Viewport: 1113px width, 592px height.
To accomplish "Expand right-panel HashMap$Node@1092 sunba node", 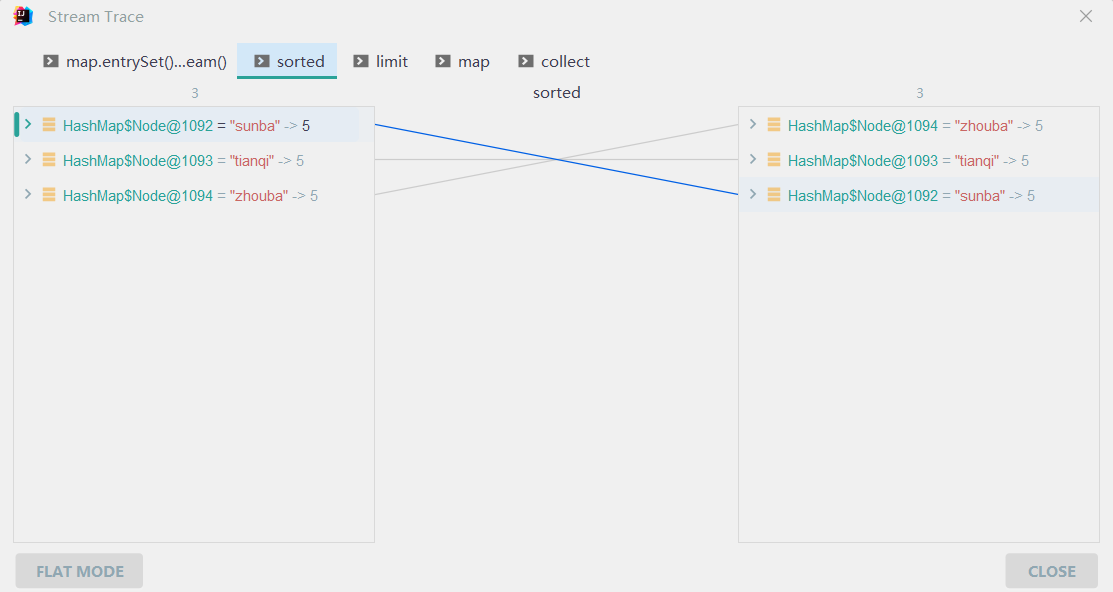I will (x=753, y=194).
